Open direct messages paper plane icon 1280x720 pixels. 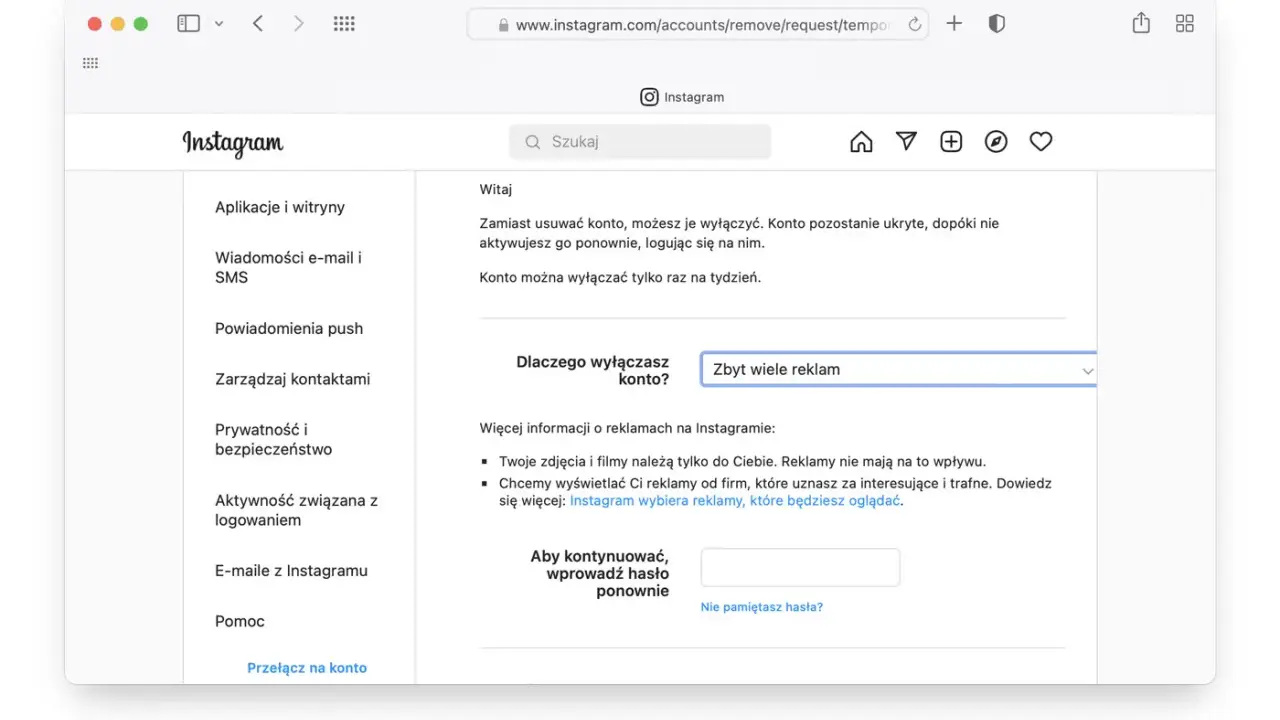tap(906, 142)
